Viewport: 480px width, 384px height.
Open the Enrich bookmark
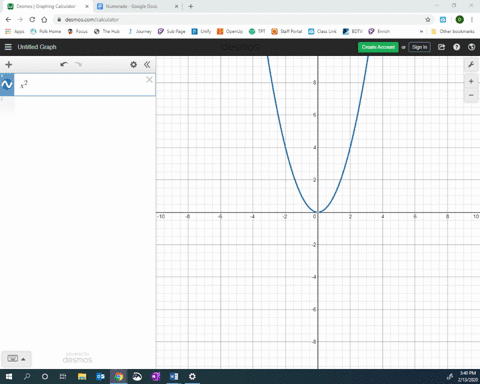coord(379,31)
